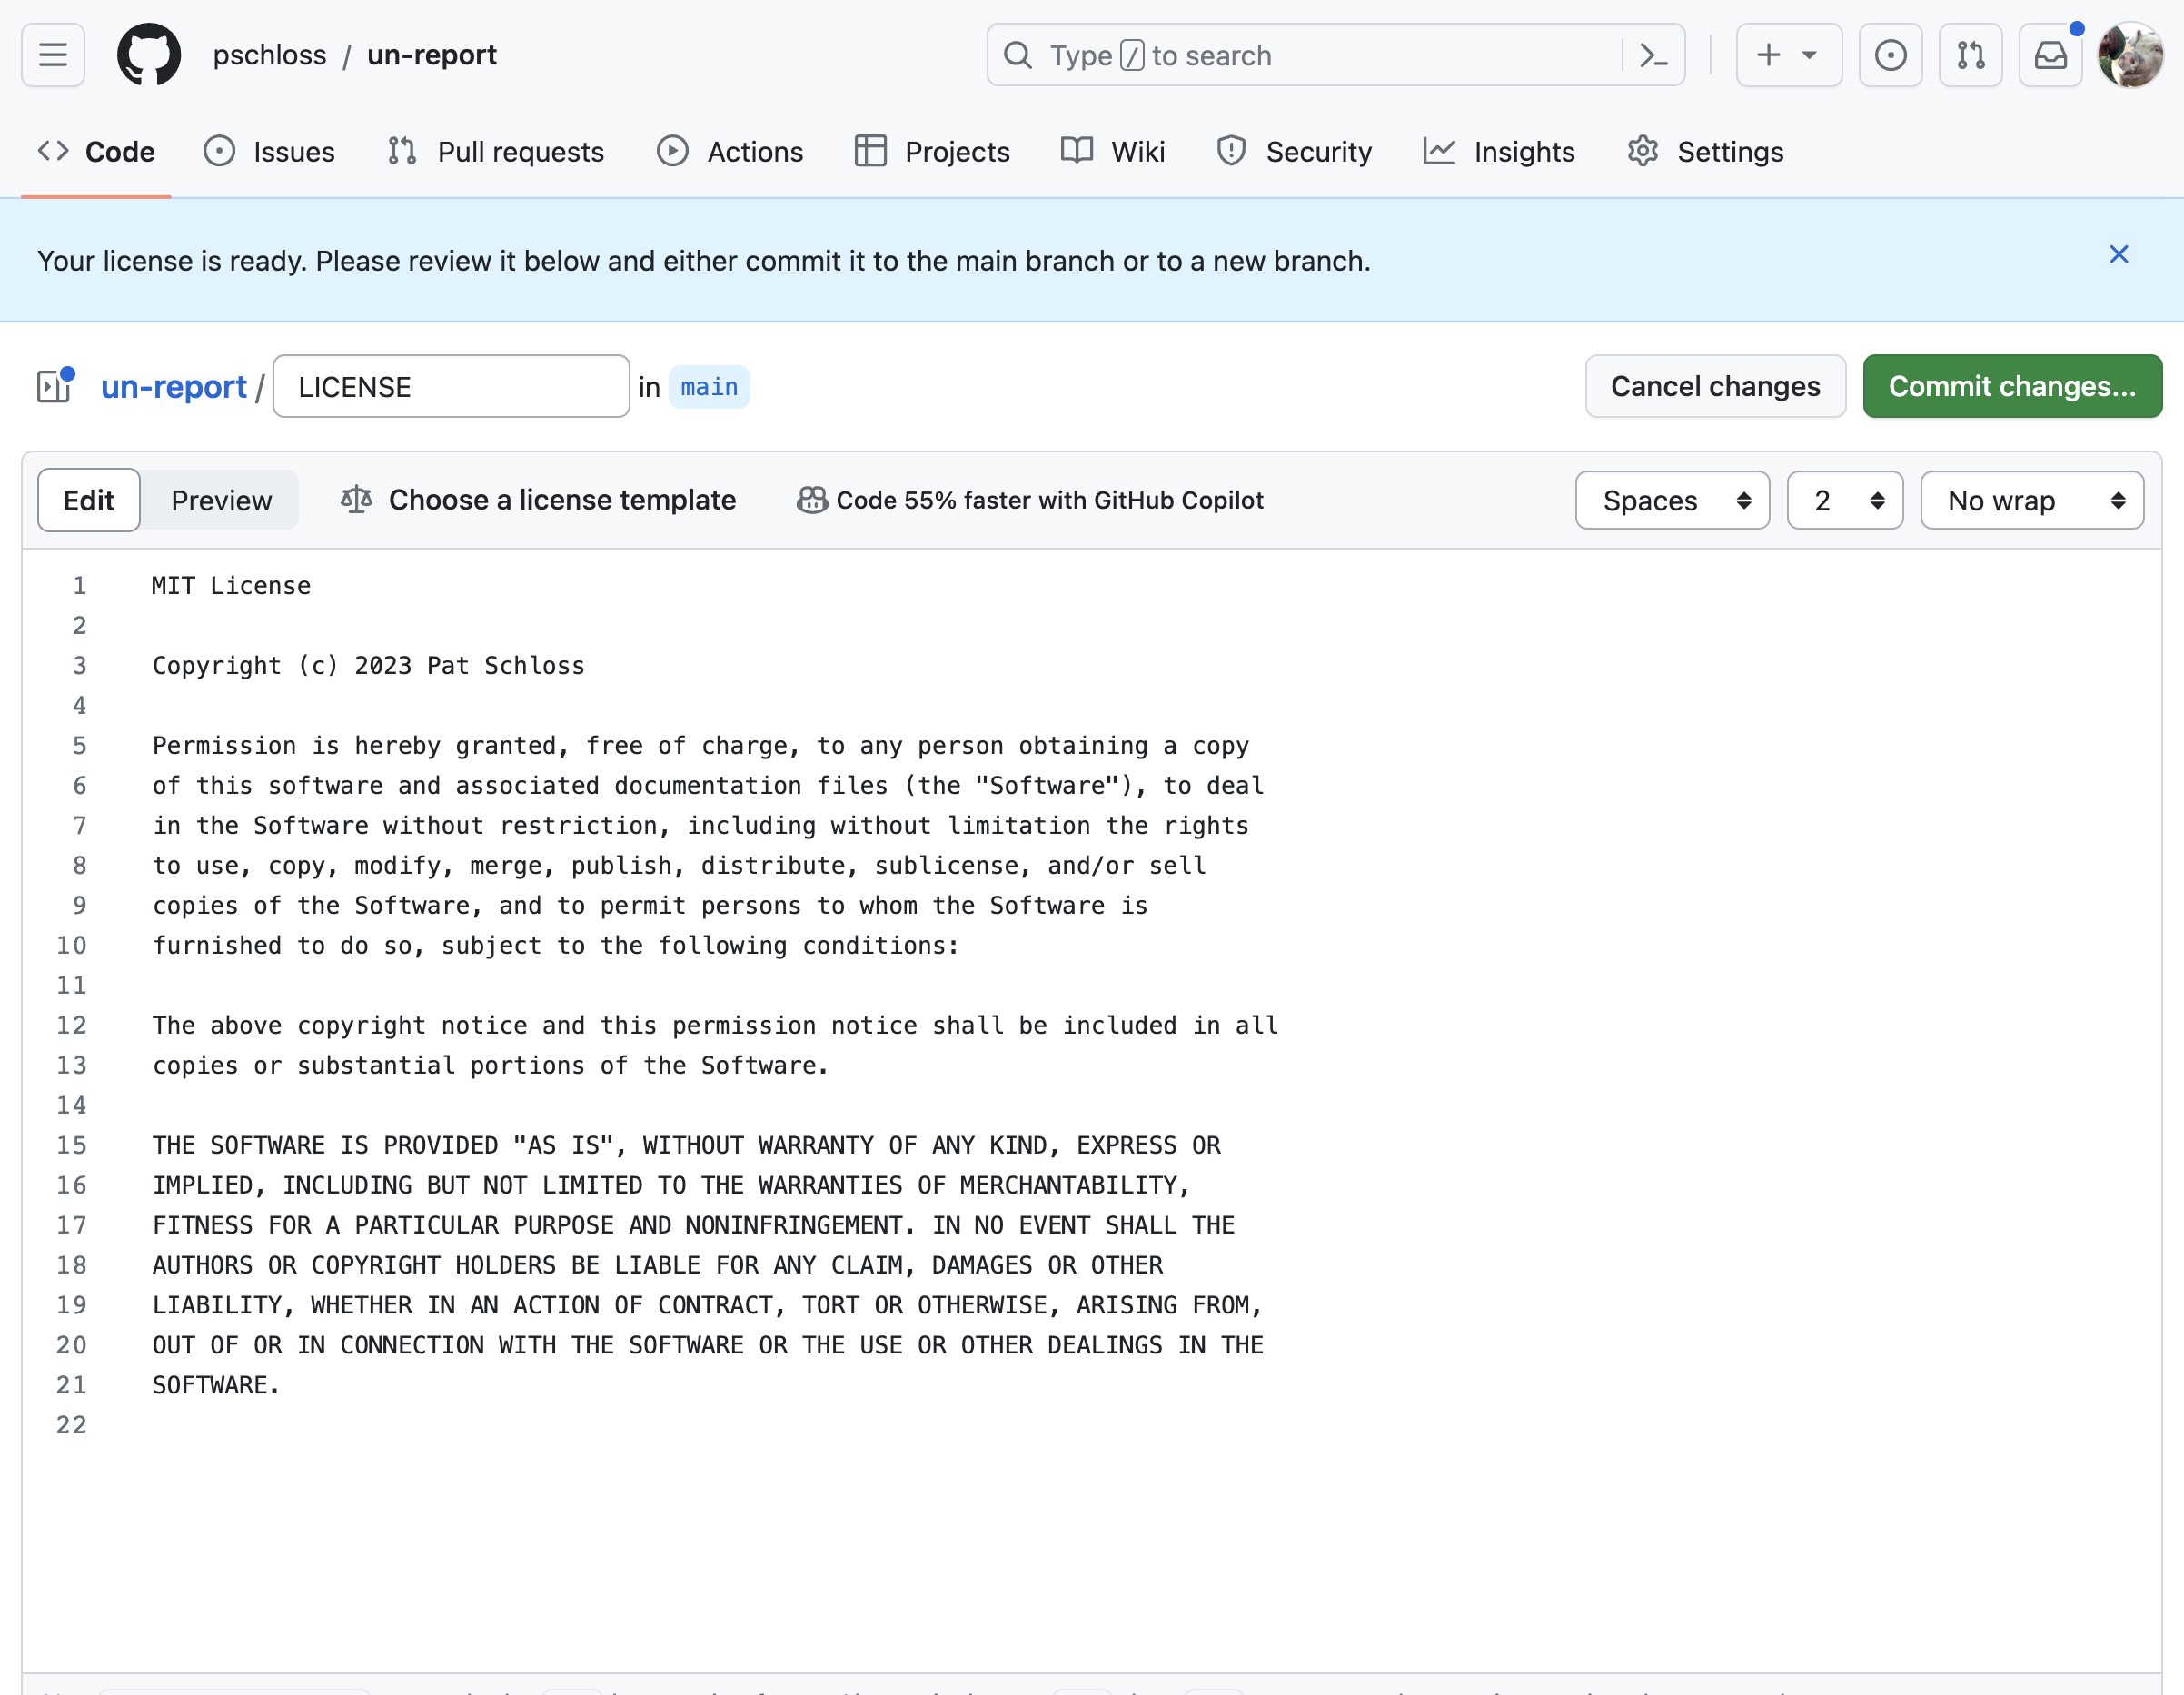Select the Edit mode toggle

point(89,500)
